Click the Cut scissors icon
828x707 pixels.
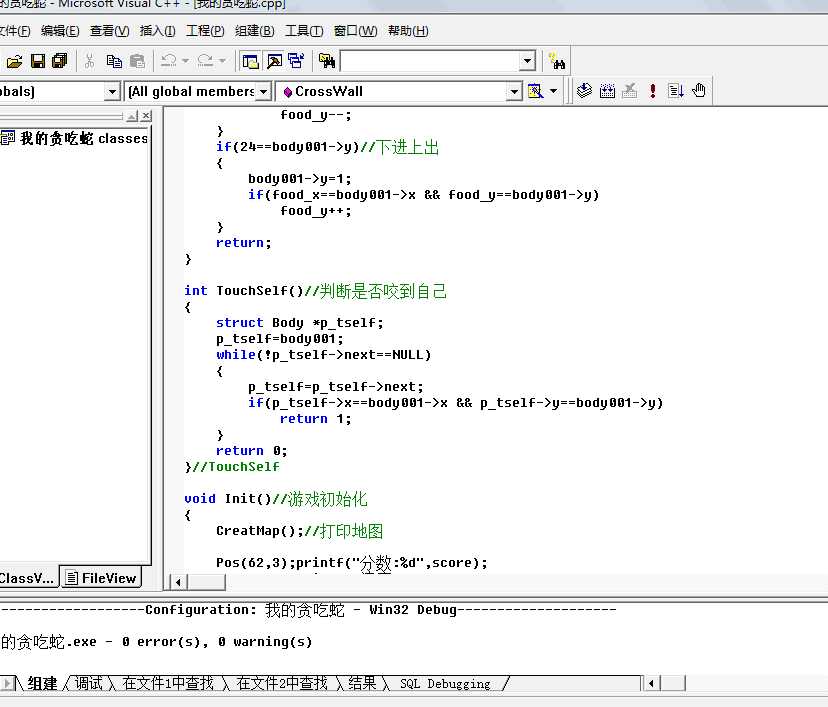pyautogui.click(x=89, y=61)
